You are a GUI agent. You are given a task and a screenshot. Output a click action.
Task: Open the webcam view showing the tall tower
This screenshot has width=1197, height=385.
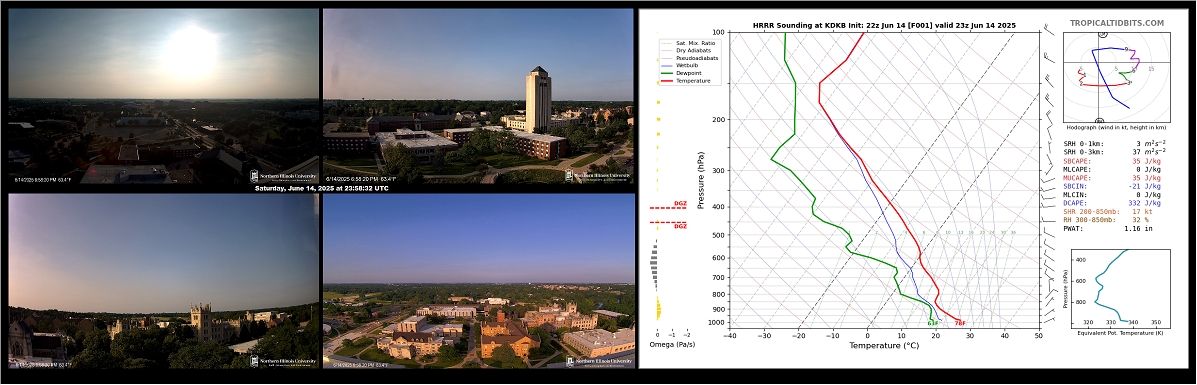tap(478, 96)
